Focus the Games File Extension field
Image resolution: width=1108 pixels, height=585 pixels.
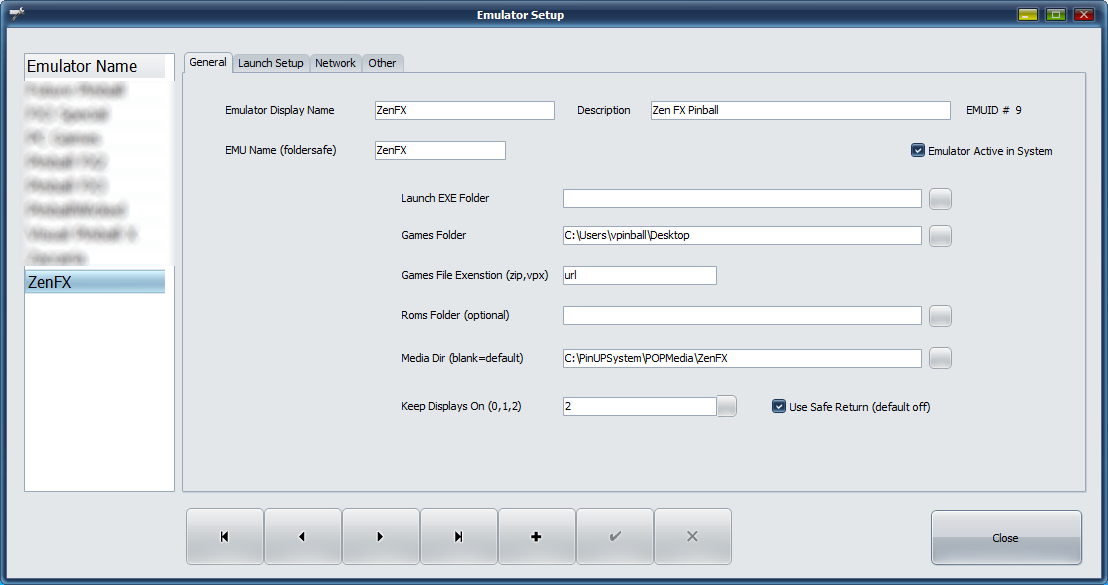(x=639, y=275)
